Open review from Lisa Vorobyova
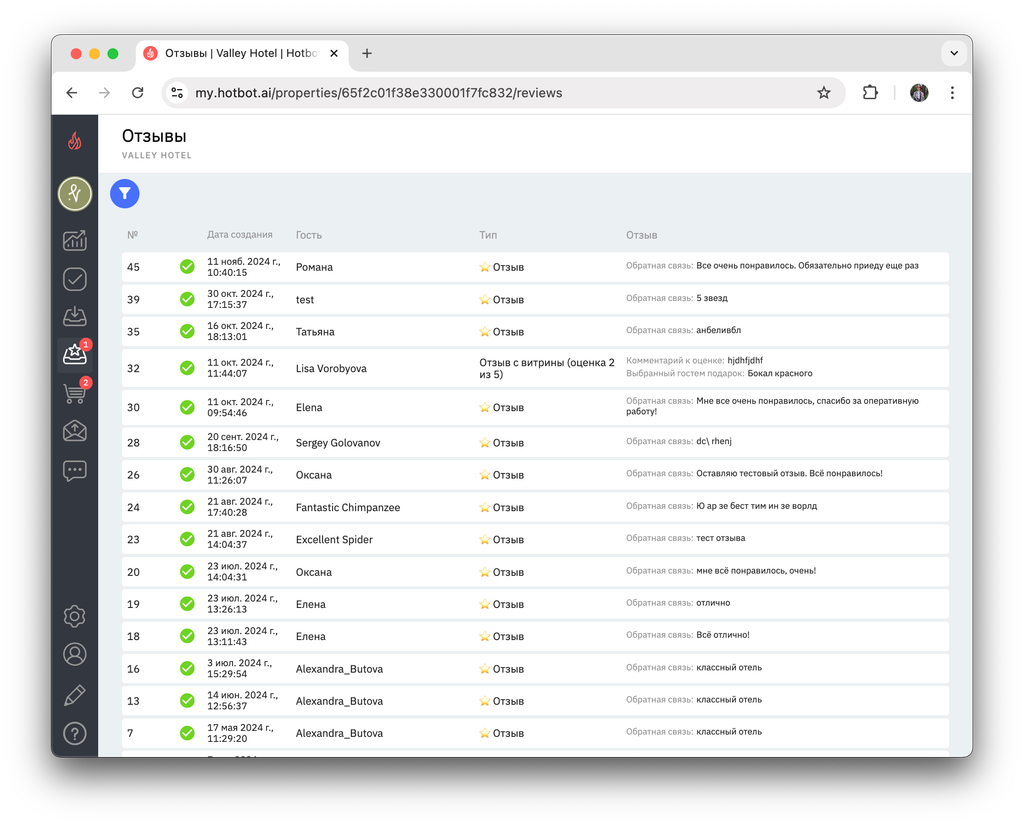Image resolution: width=1024 pixels, height=825 pixels. click(x=535, y=368)
